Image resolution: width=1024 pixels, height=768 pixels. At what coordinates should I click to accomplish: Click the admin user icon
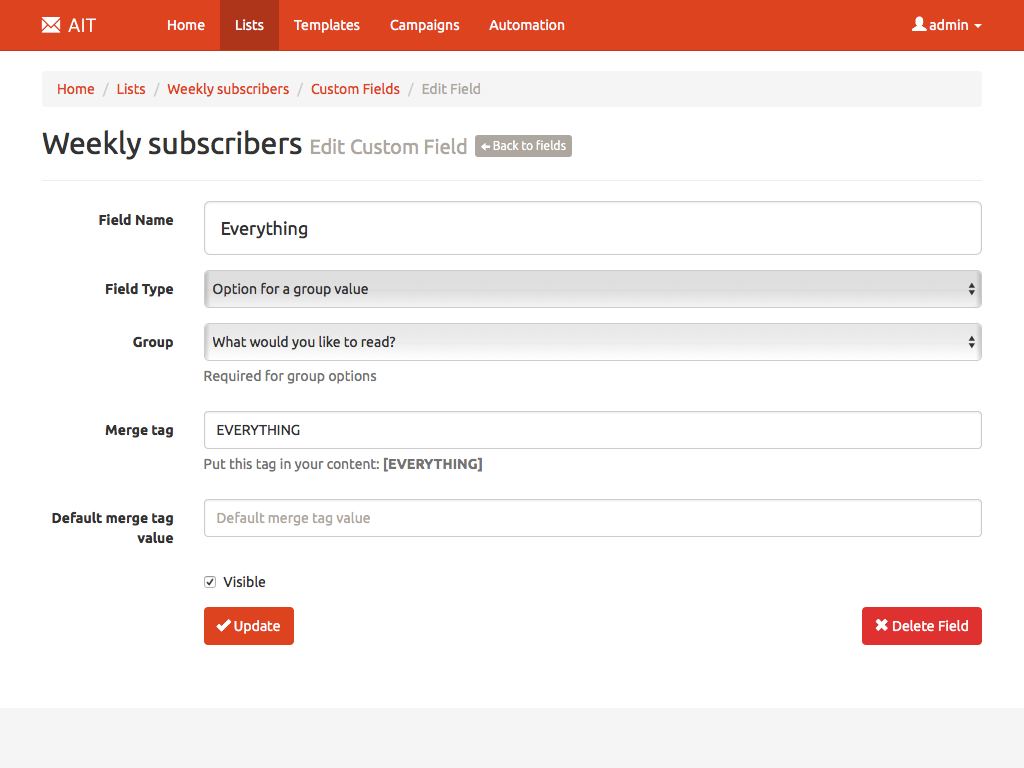(919, 24)
